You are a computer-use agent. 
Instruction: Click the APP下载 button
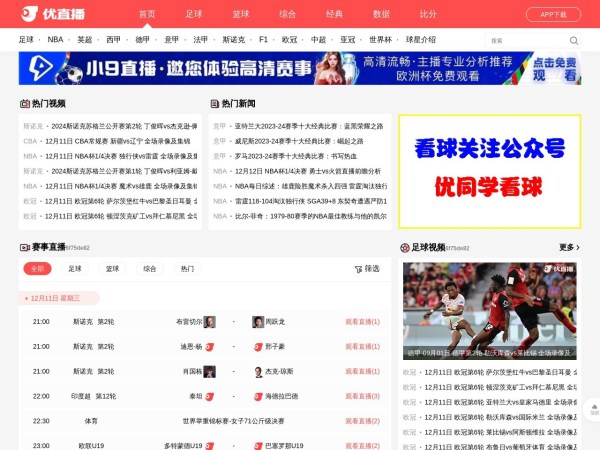(553, 14)
